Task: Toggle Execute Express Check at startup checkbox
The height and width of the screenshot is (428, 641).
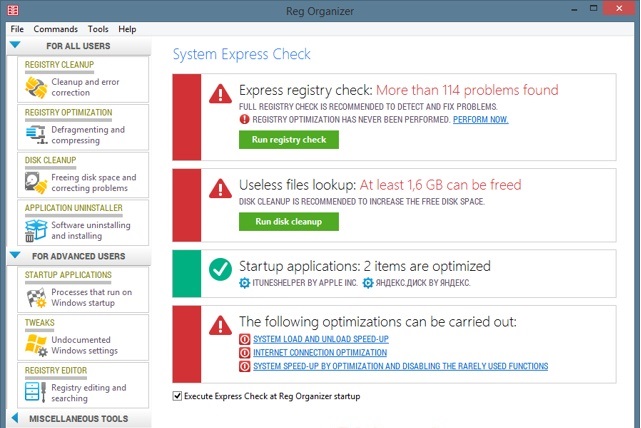Action: pos(177,396)
